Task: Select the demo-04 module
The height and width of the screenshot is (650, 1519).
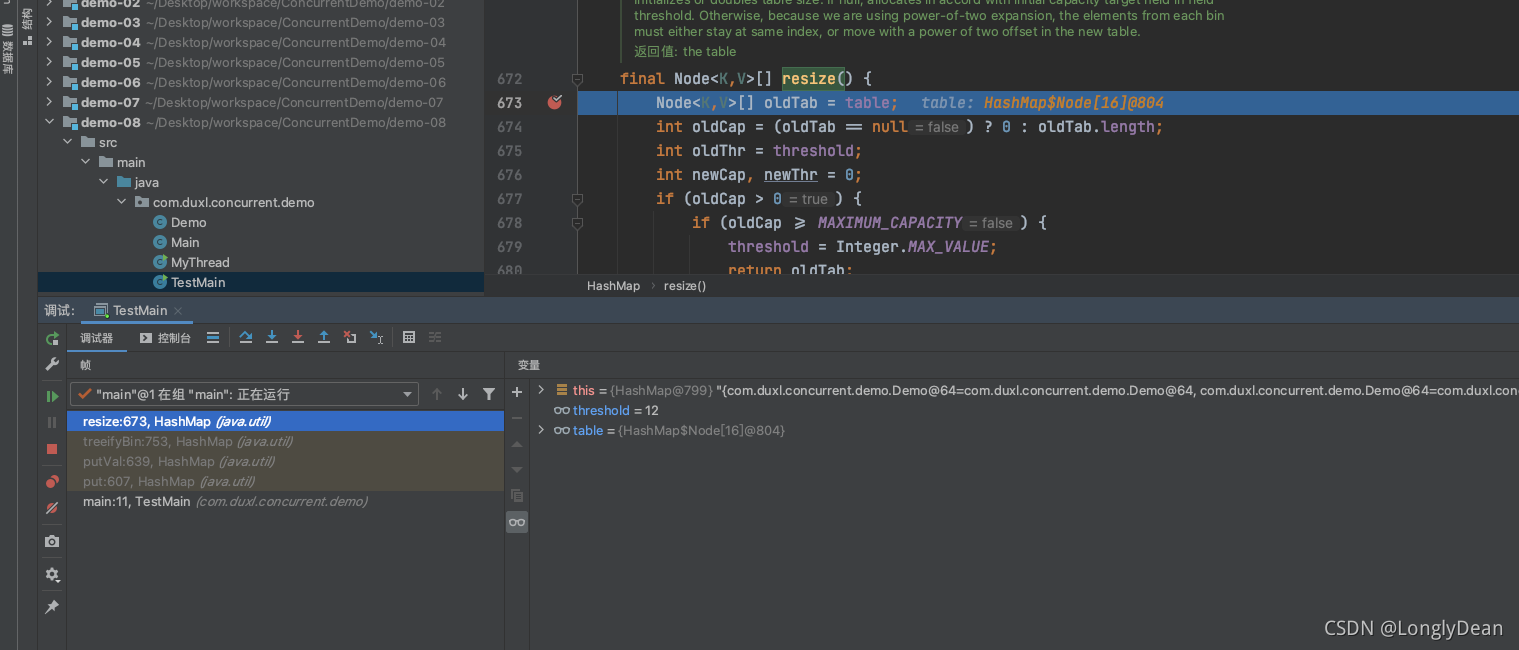Action: [x=262, y=42]
